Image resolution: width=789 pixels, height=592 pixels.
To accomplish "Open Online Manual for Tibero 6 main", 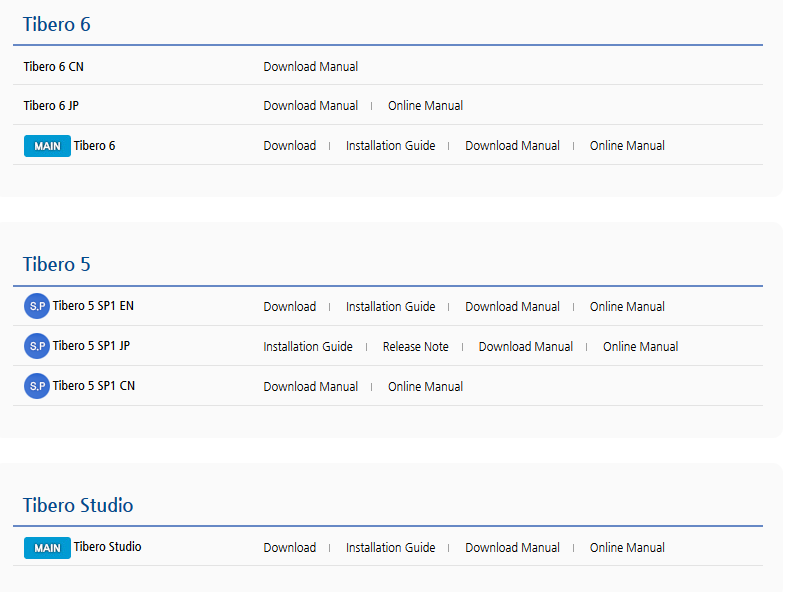I will (627, 145).
